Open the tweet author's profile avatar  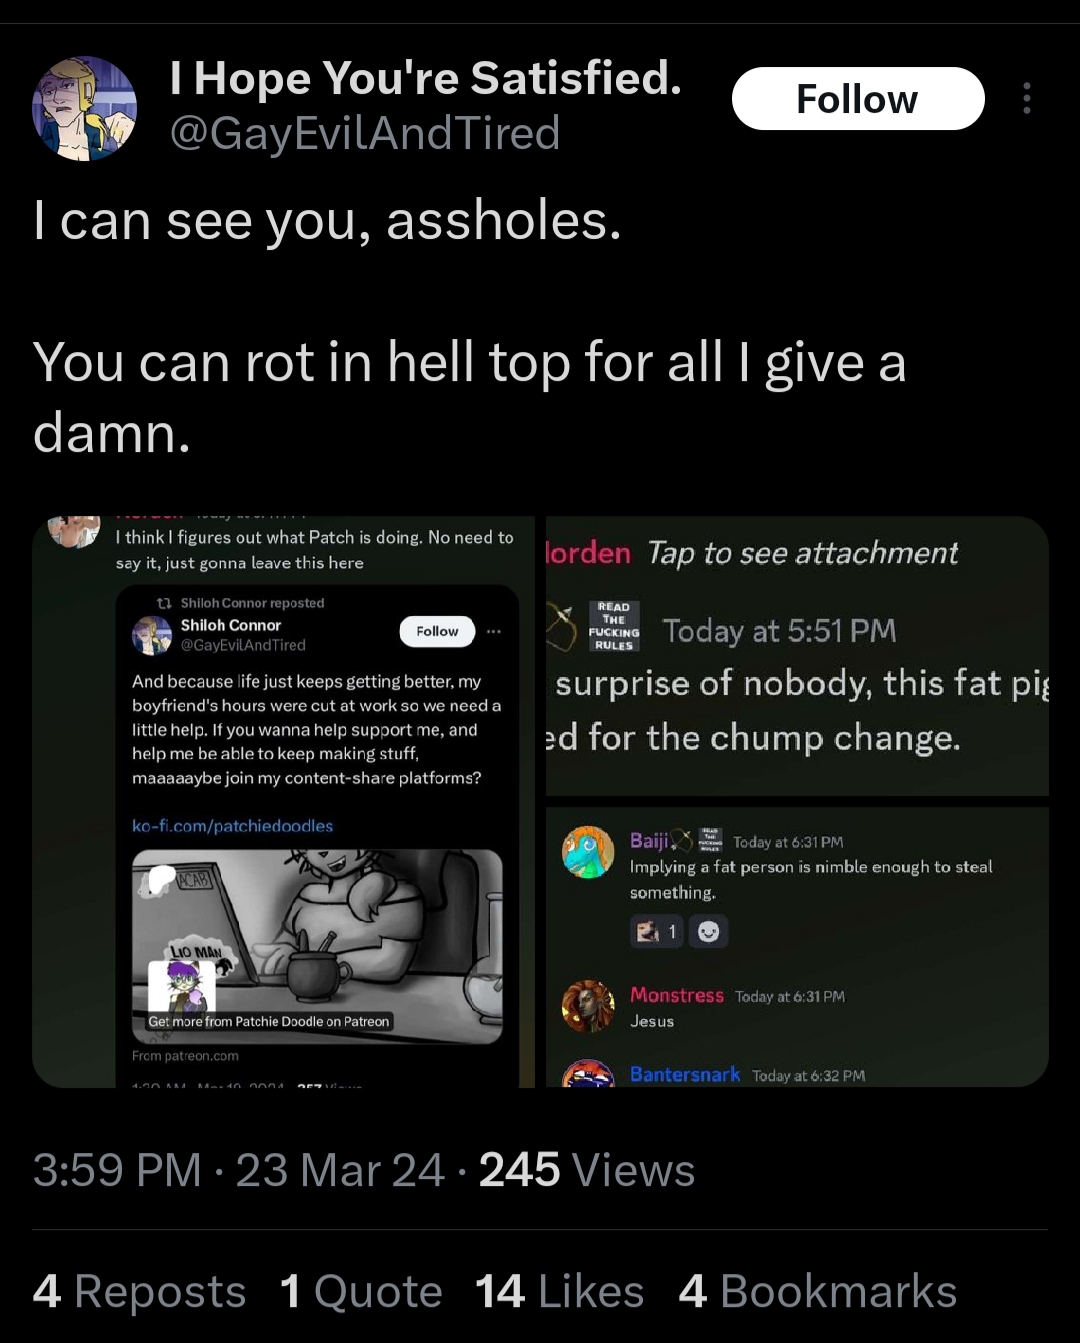tap(85, 108)
